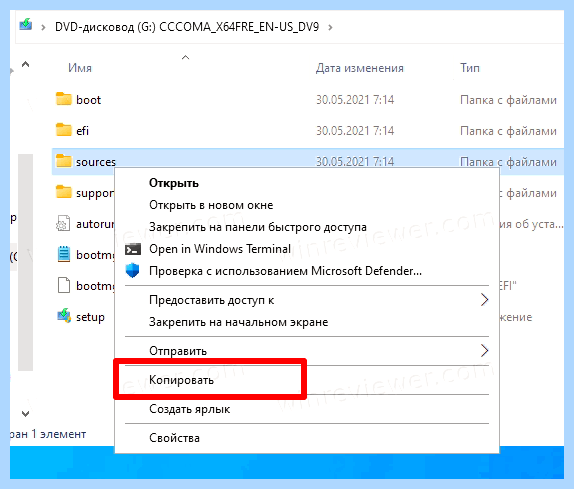Screen dimensions: 574x489
Task: Click the autorun file icon
Action: (63, 223)
